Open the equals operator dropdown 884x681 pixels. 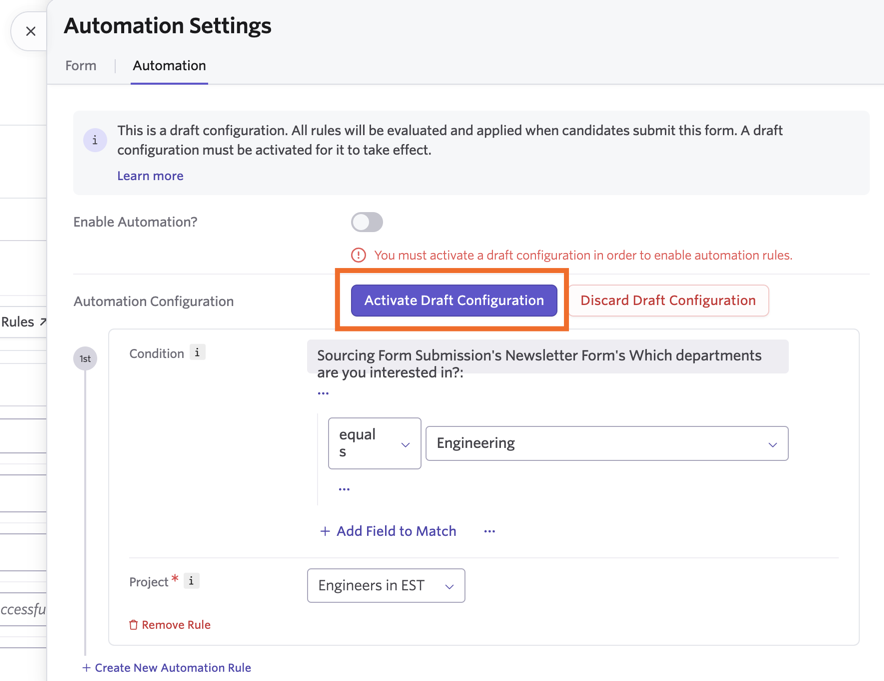tap(374, 443)
